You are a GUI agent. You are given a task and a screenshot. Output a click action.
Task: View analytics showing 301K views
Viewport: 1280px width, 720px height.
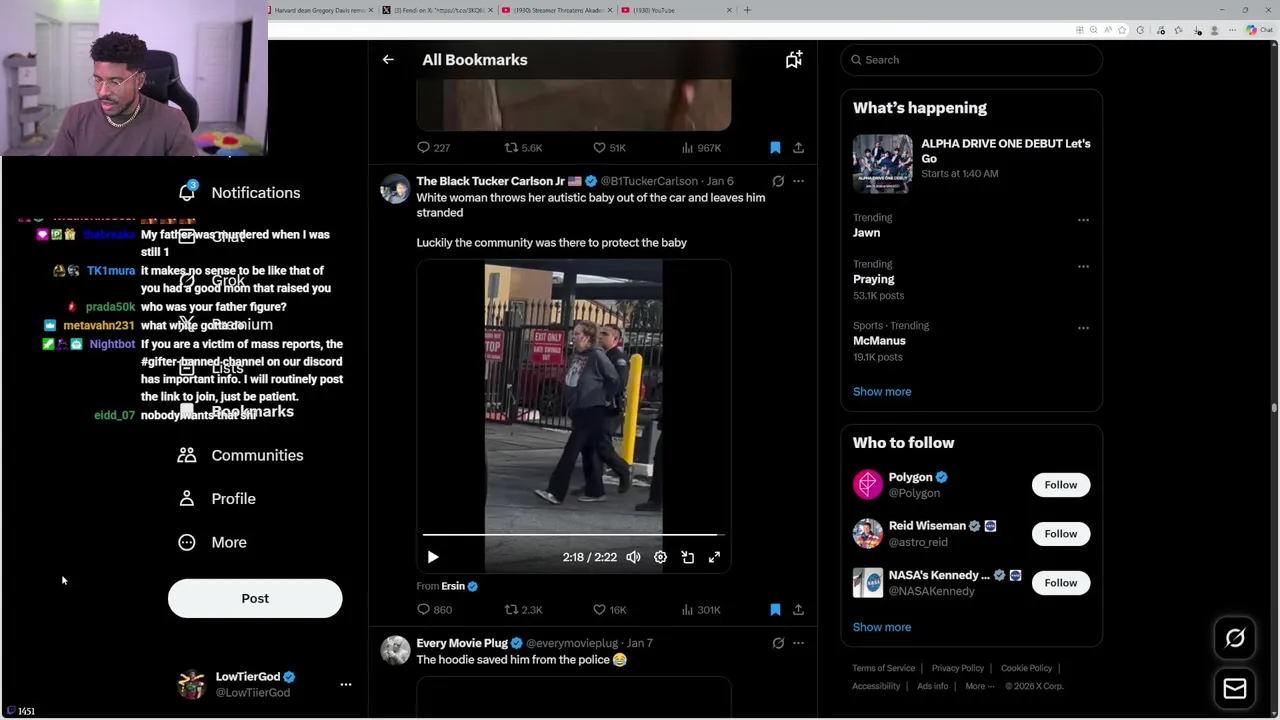coord(701,610)
